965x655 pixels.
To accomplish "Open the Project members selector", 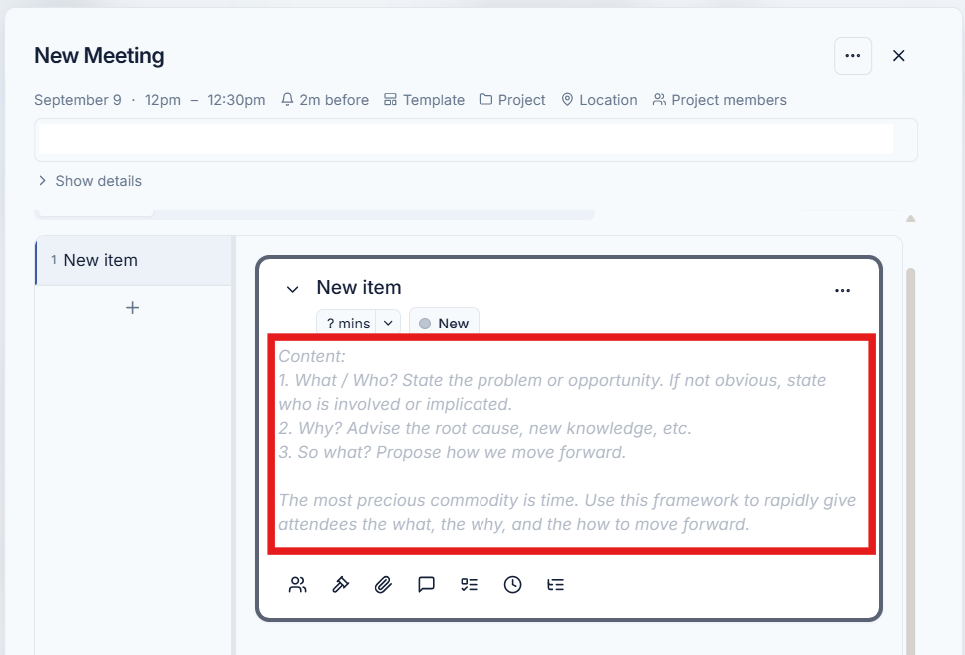I will [x=719, y=100].
